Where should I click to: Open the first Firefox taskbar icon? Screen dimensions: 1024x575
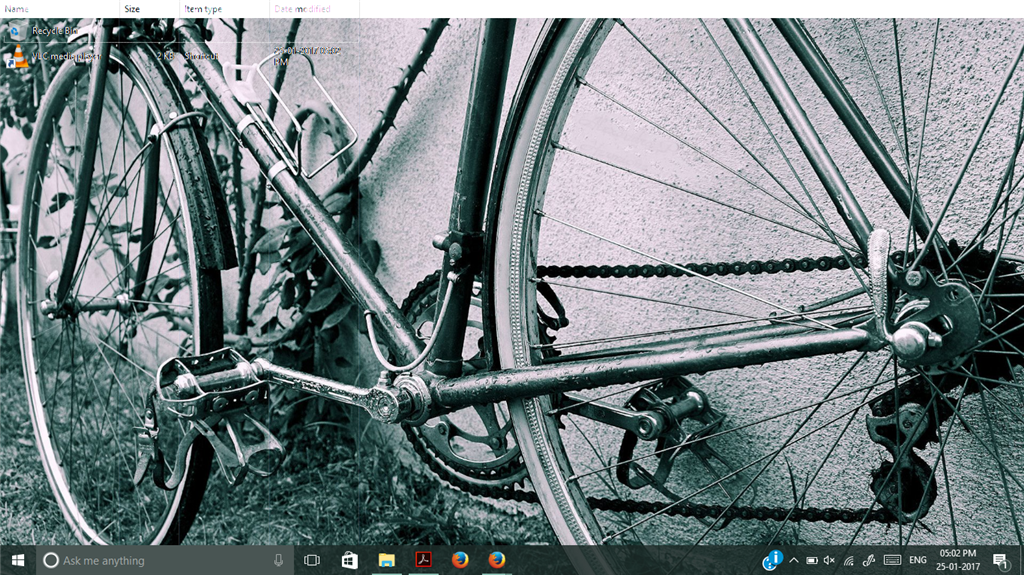point(460,560)
